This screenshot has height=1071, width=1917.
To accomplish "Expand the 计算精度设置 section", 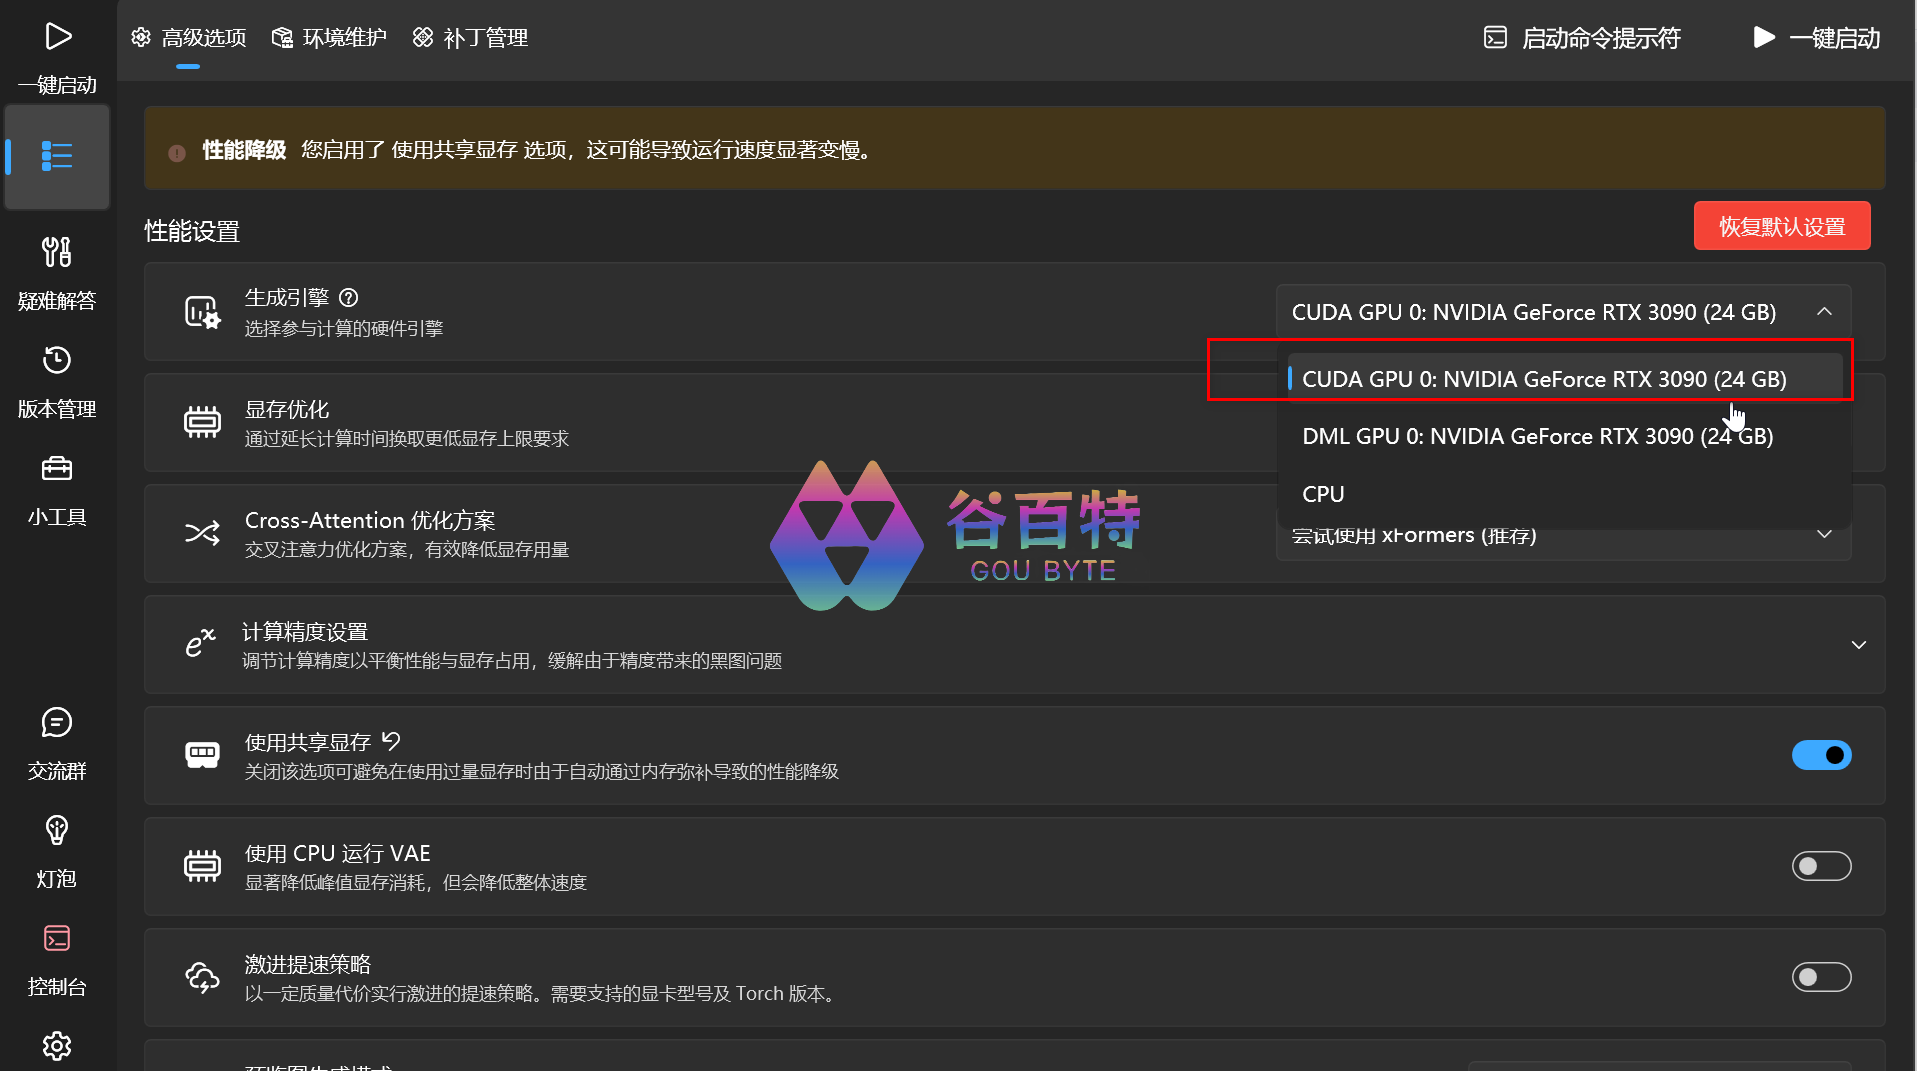I will [1858, 645].
